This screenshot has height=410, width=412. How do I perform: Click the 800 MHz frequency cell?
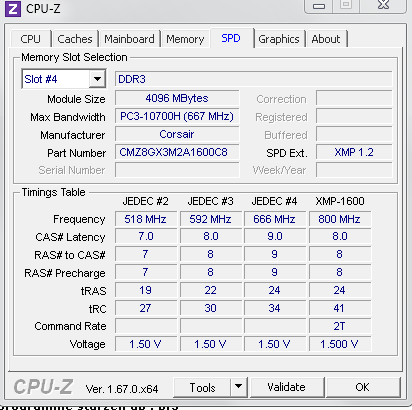[340, 219]
